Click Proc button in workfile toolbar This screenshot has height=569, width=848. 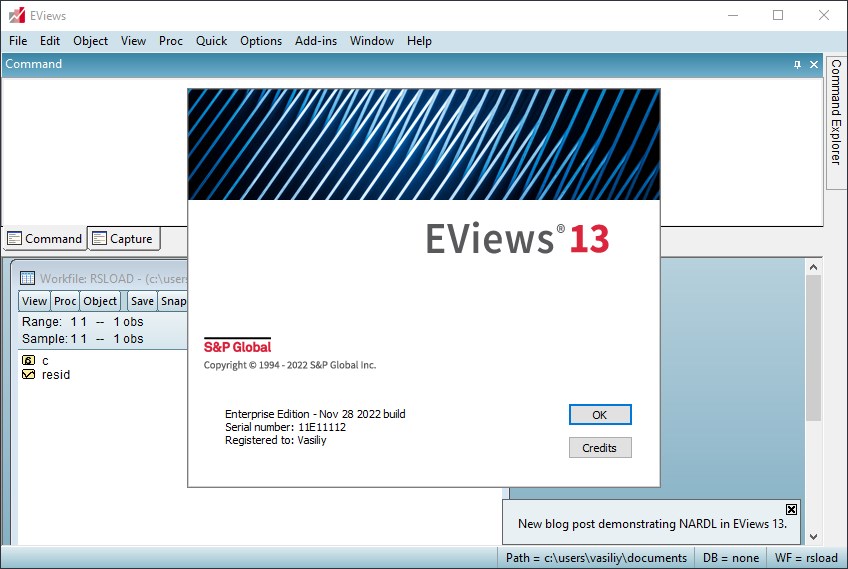click(x=65, y=301)
